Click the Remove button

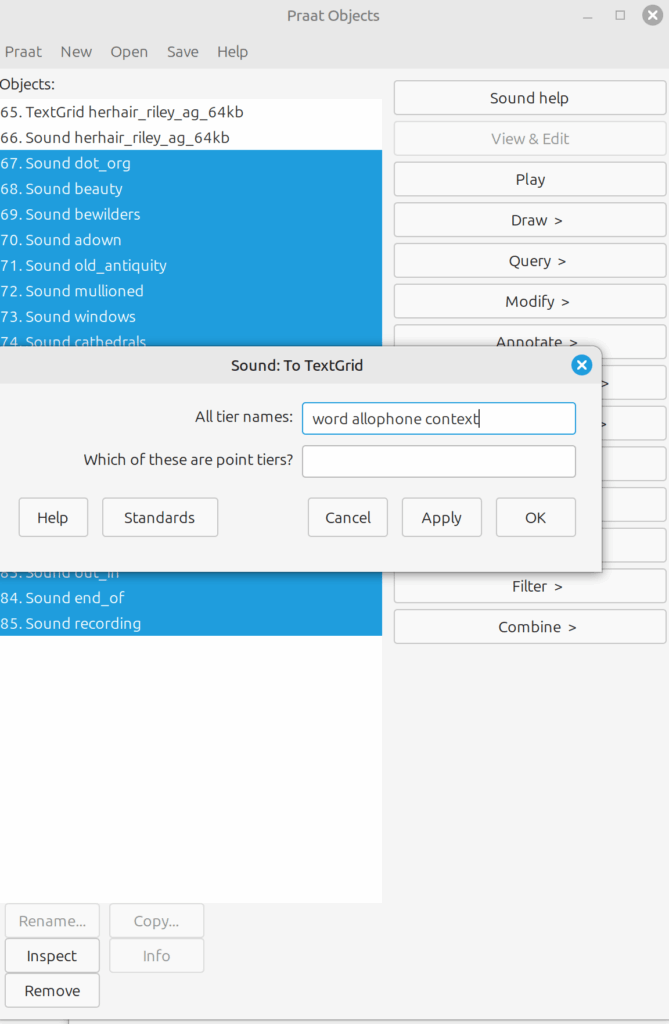coord(52,990)
